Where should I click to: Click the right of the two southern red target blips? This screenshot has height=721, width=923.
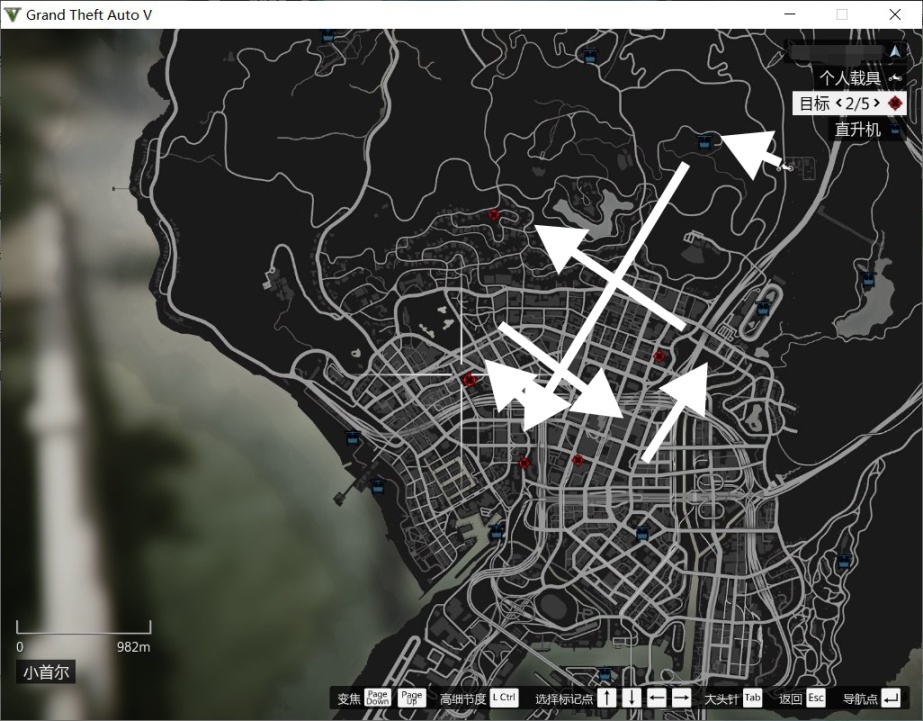click(578, 460)
